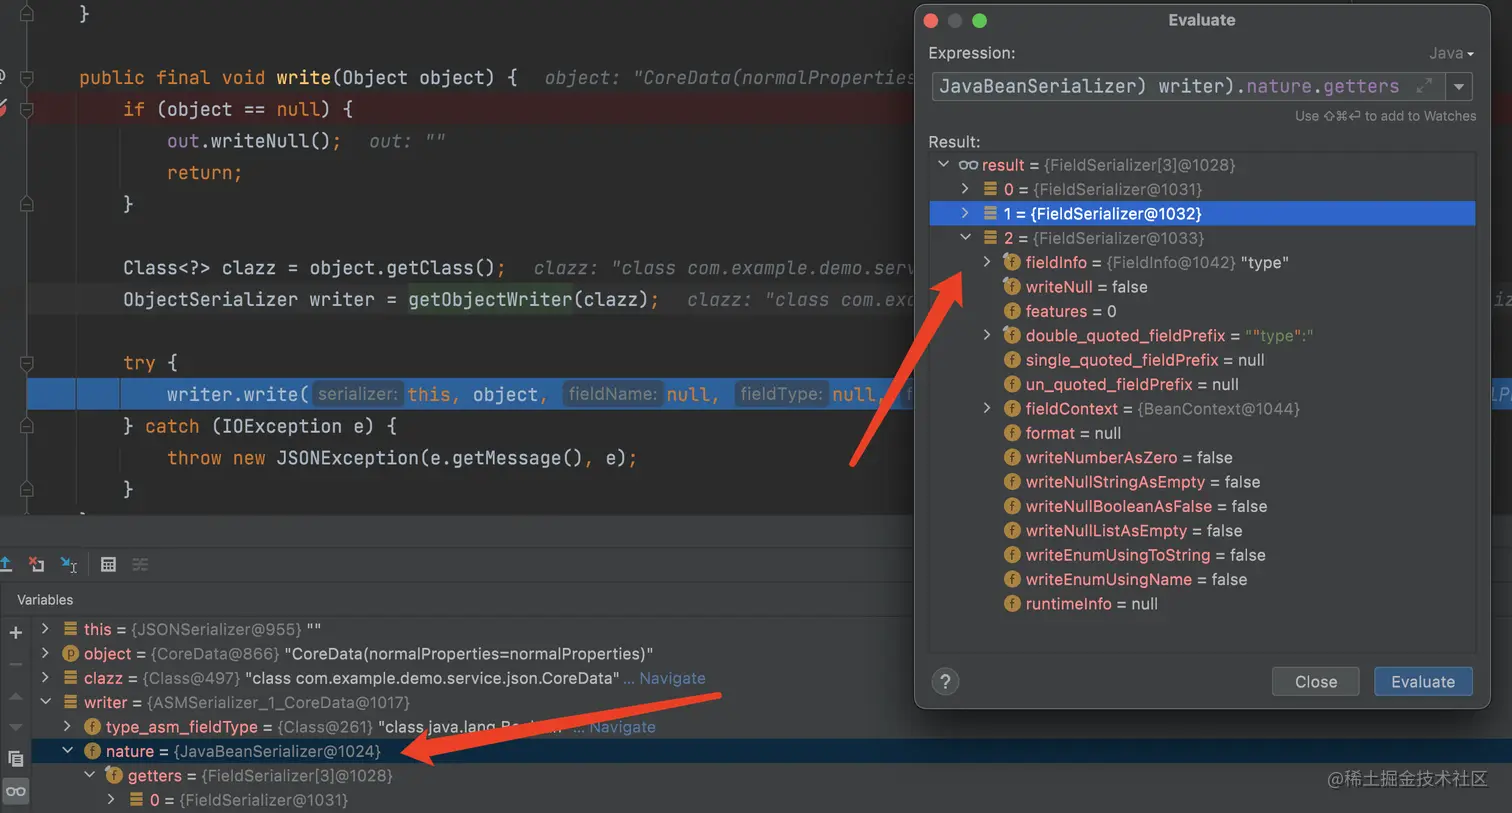The height and width of the screenshot is (813, 1512).
Task: Select the format = null row
Action: pos(1202,433)
